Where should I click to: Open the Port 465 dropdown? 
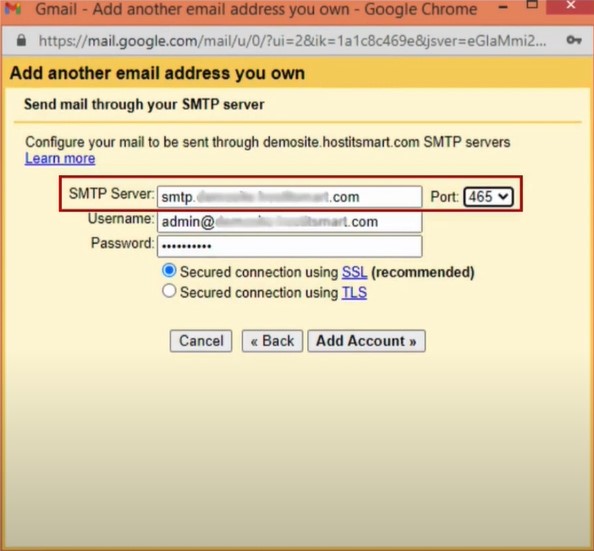point(488,197)
